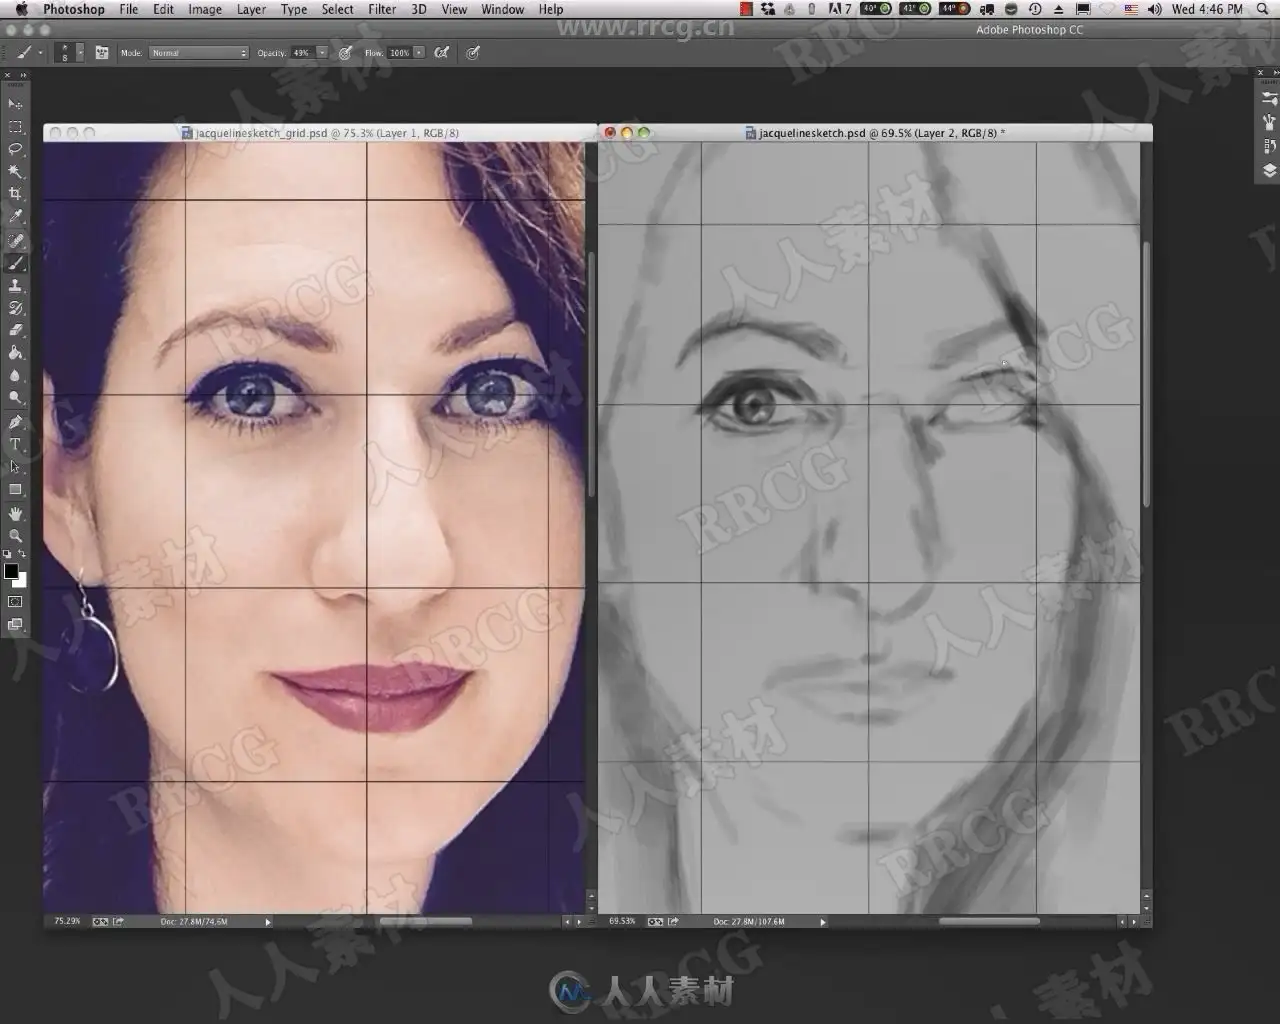Open the Filter menu
1280x1024 pixels.
(382, 9)
